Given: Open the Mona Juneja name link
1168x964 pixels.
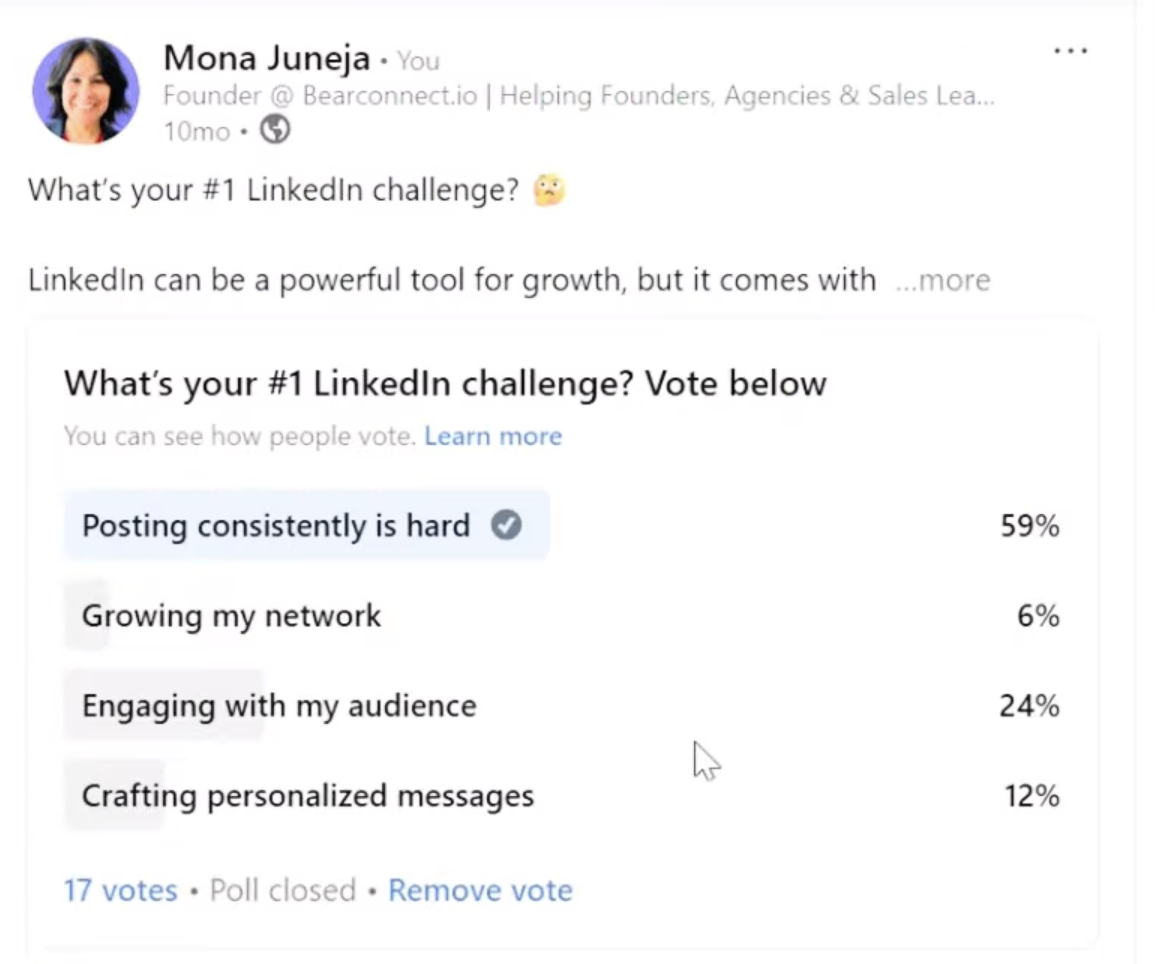Looking at the screenshot, I should 266,58.
